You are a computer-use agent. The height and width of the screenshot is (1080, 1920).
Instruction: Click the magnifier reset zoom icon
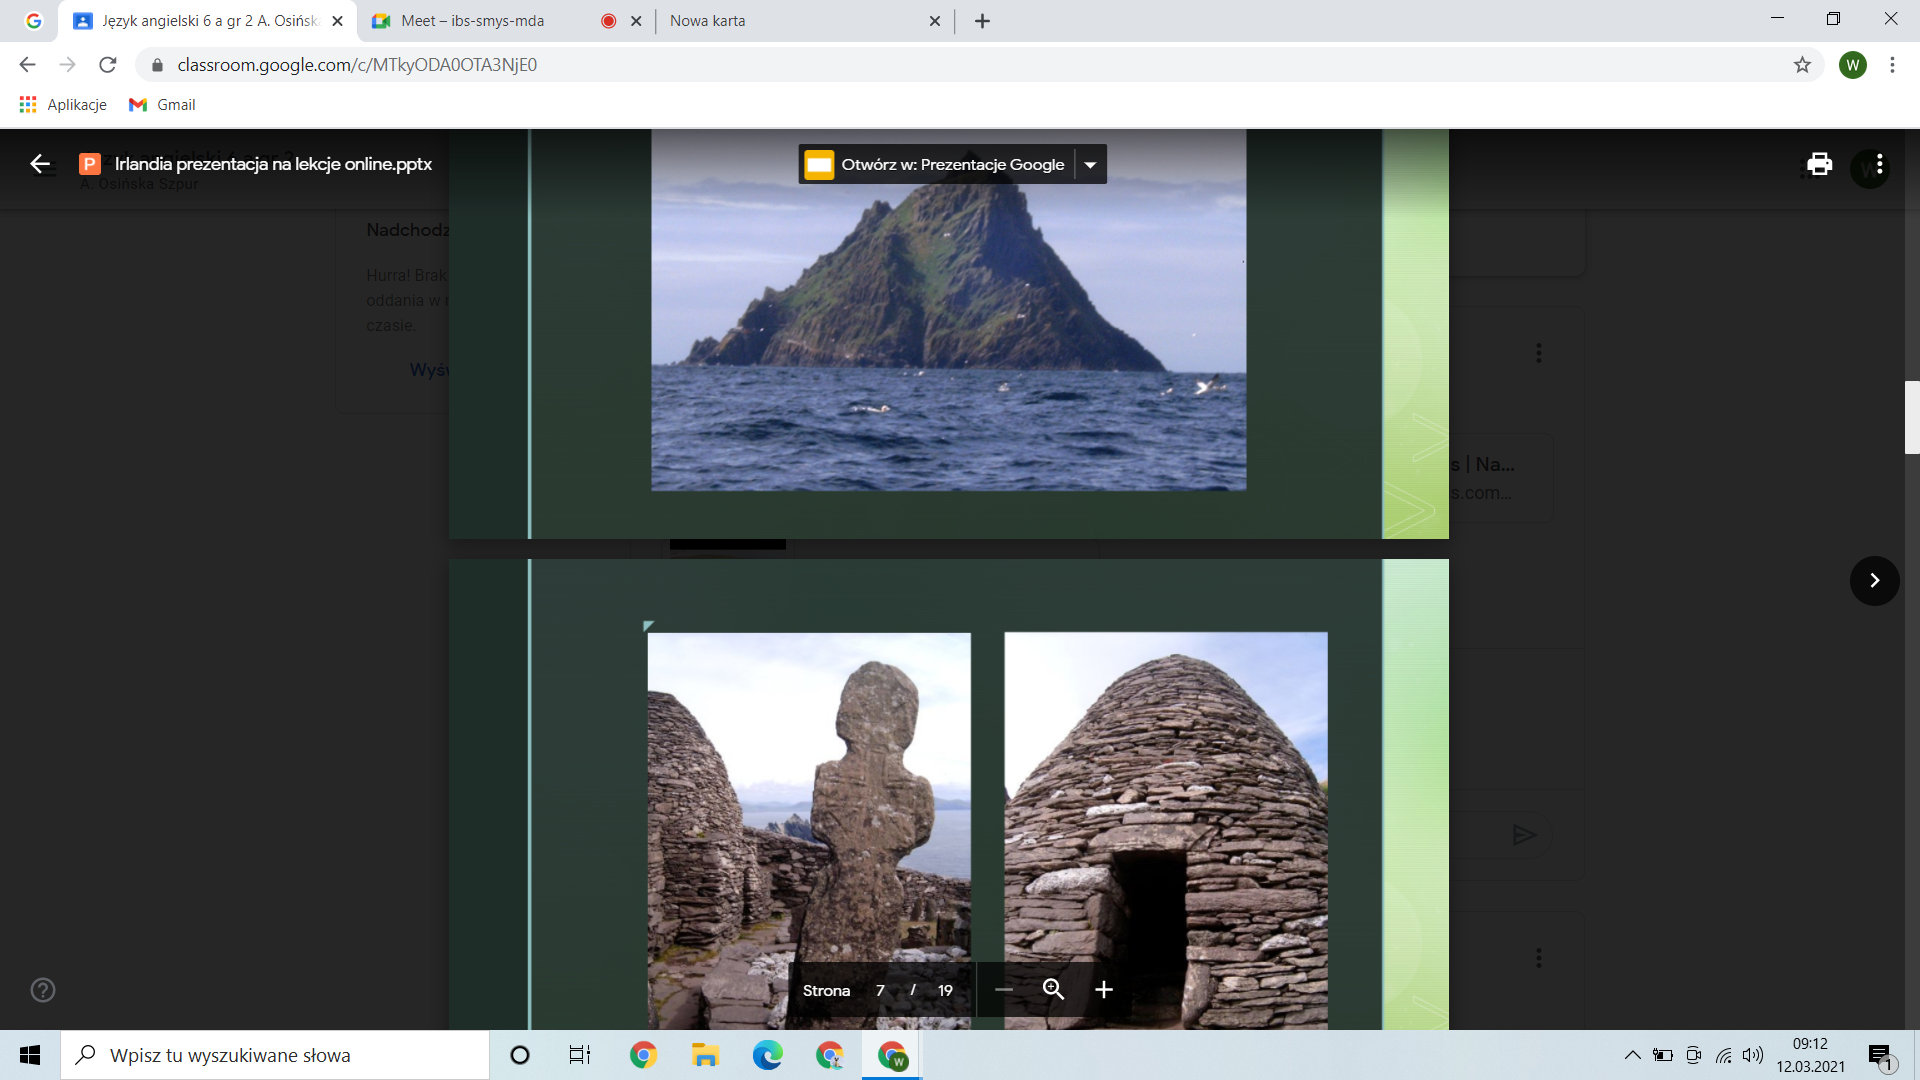1053,990
